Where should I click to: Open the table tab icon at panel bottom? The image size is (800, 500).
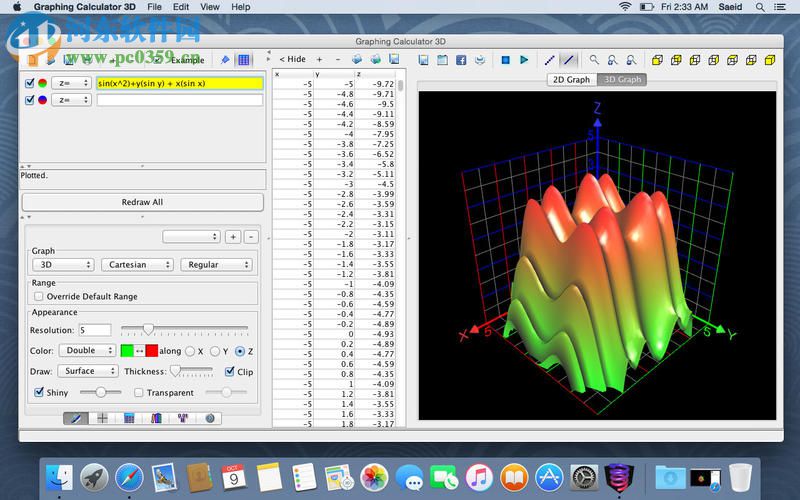[x=129, y=418]
